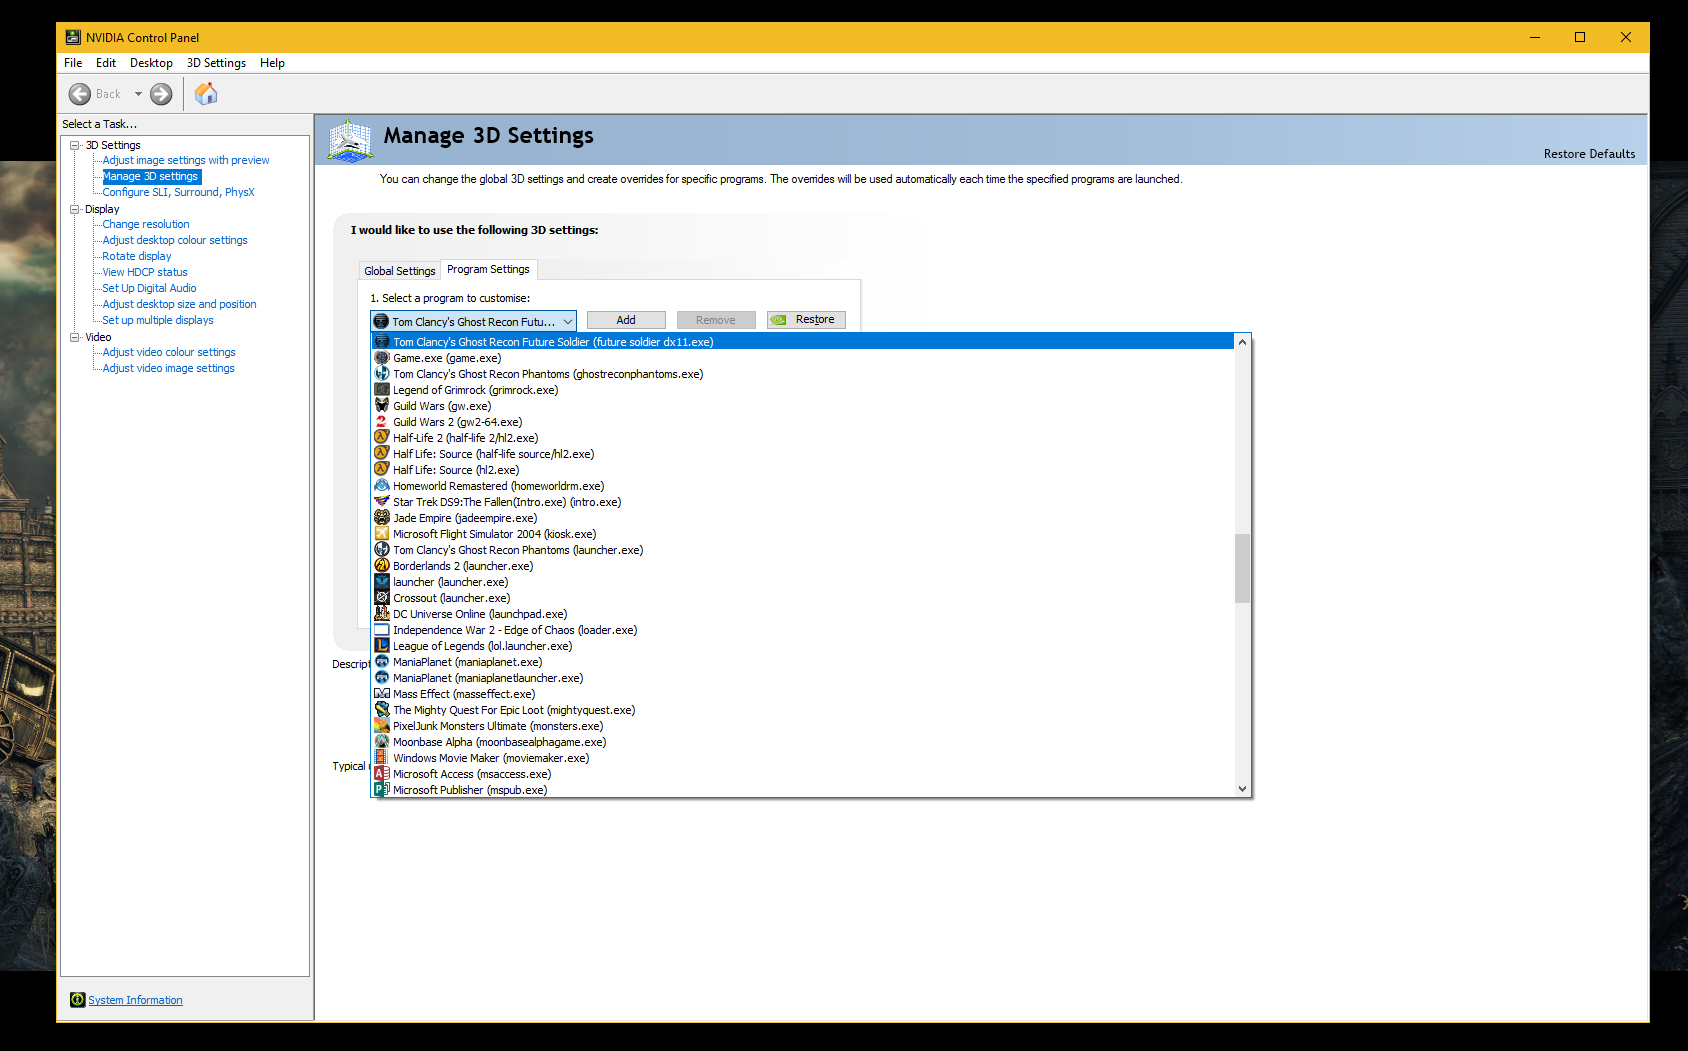Click the Guild Wars 2 icon
This screenshot has height=1051, width=1688.
381,422
